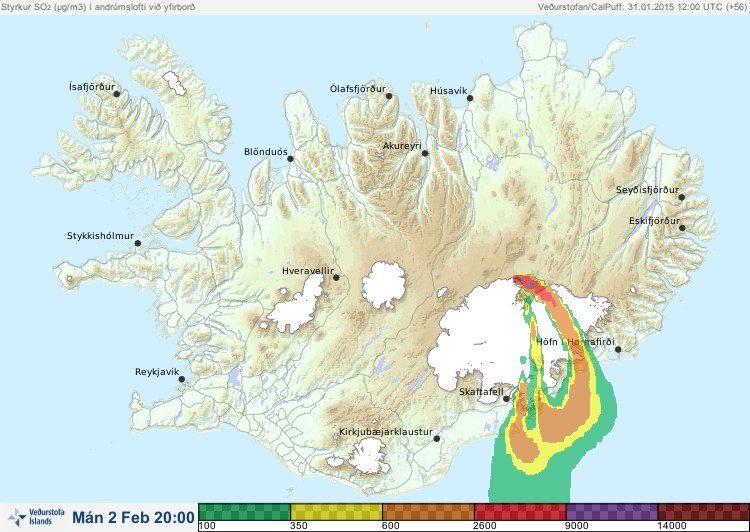
Task: Click the Kirkjubæjarklaustur station dot
Action: click(x=436, y=438)
